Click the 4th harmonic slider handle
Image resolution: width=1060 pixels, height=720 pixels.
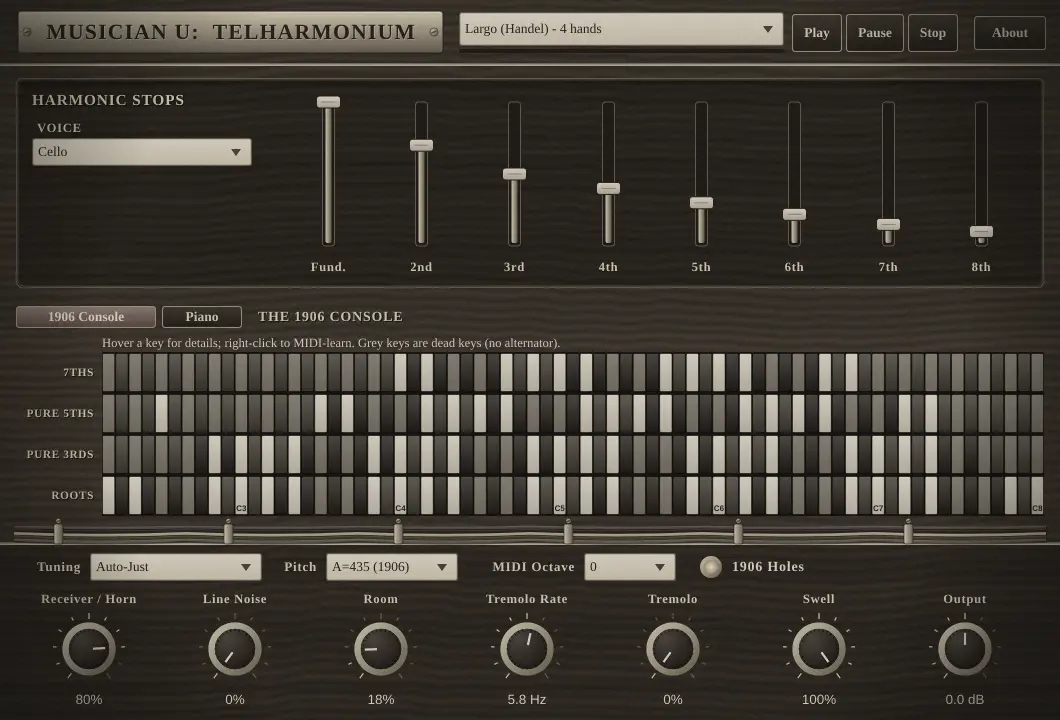608,189
